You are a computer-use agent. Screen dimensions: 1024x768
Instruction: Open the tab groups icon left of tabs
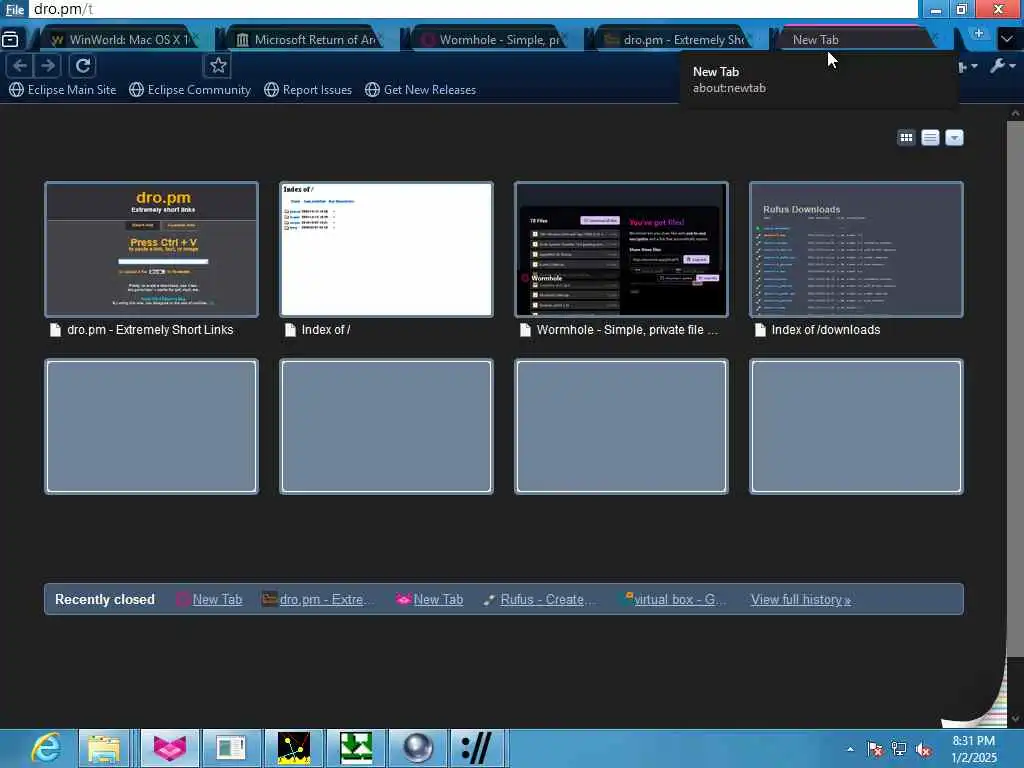tap(10, 39)
